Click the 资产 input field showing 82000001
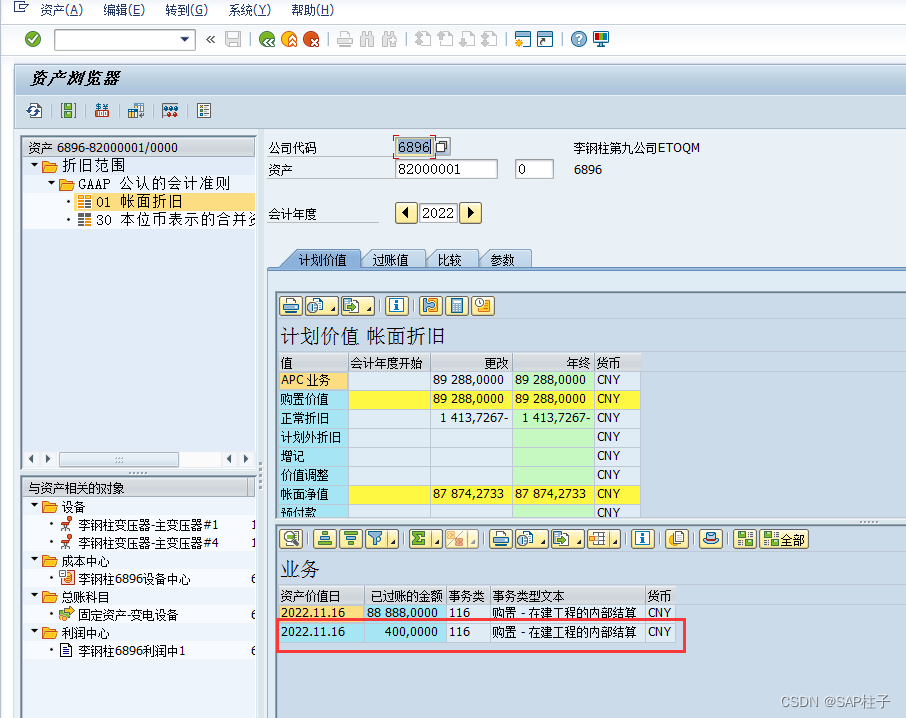The width and height of the screenshot is (906, 718). coord(446,169)
